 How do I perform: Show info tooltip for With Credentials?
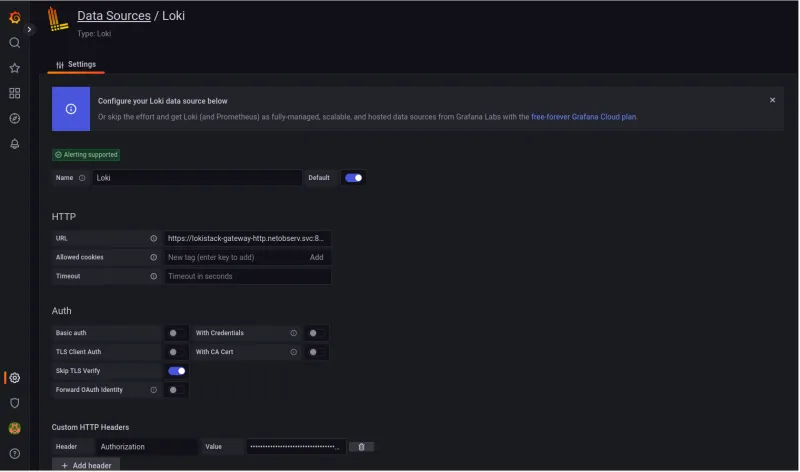point(293,333)
